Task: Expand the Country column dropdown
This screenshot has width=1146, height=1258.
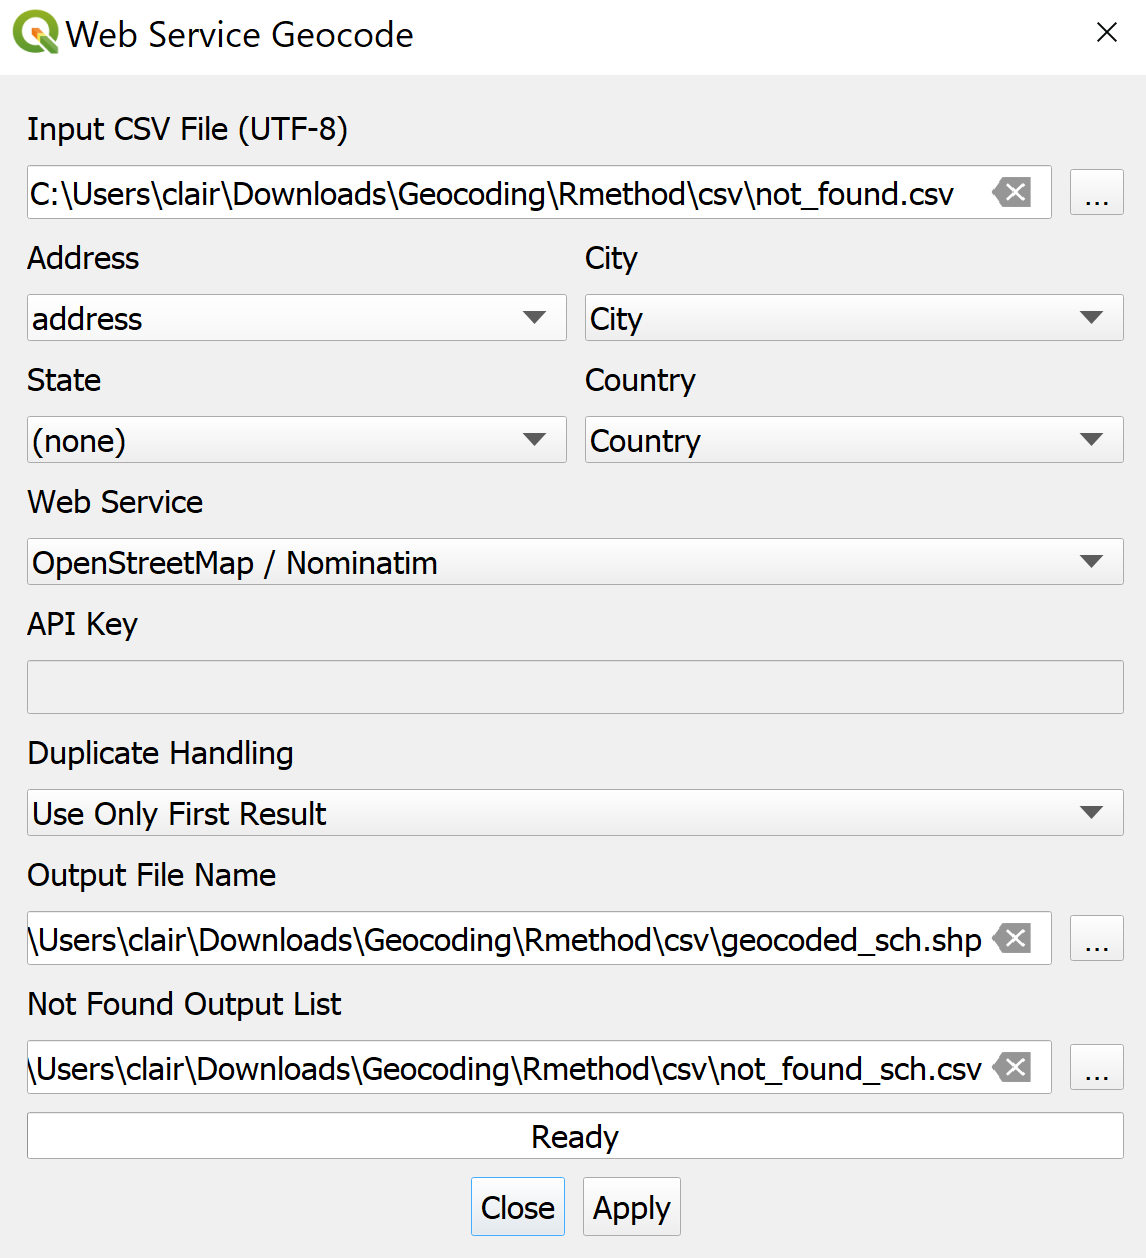Action: coord(853,440)
